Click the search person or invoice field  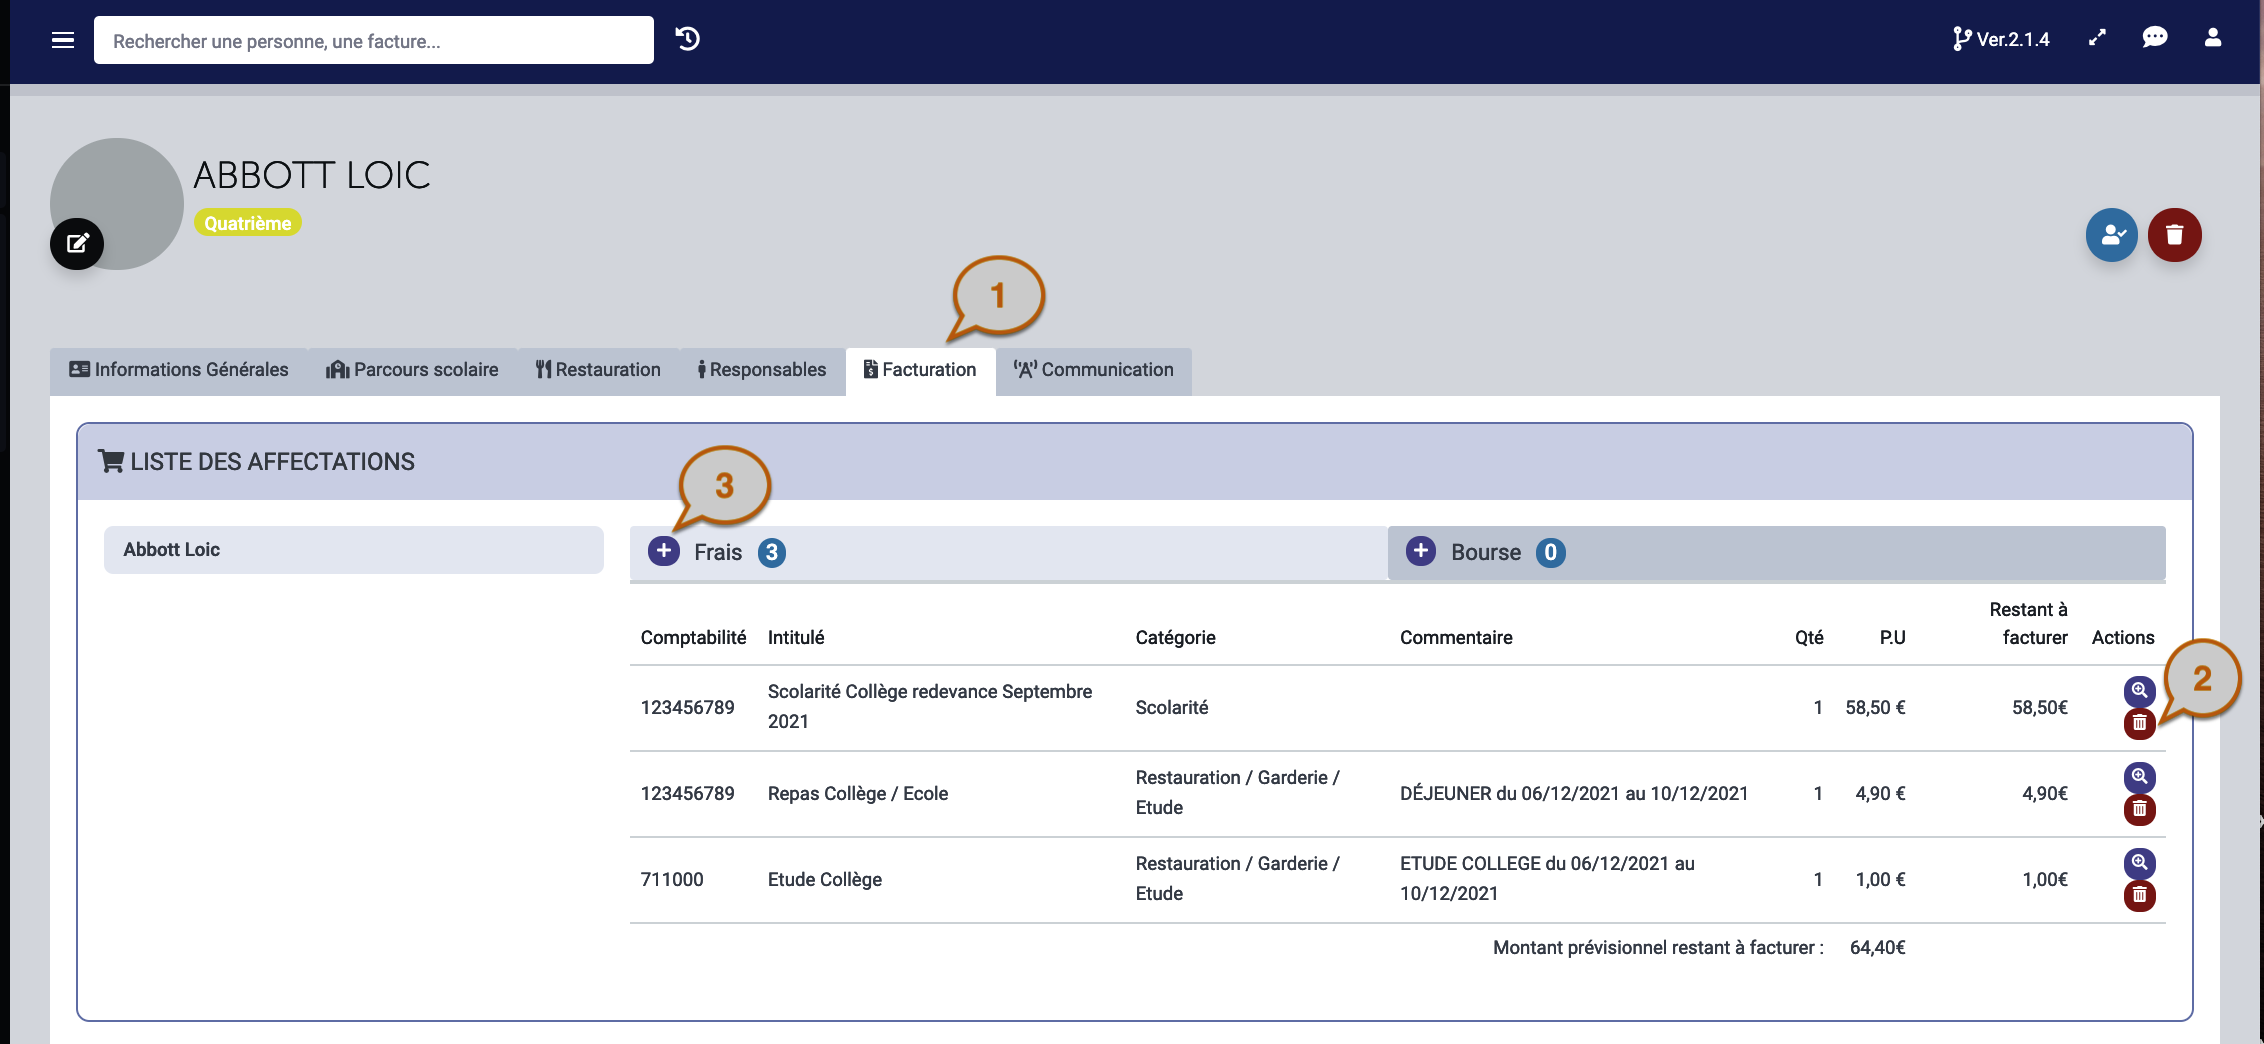coord(374,40)
